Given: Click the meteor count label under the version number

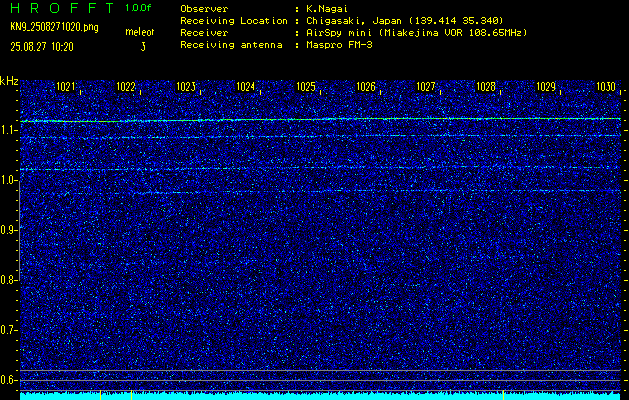Looking at the screenshot, I should point(140,32).
